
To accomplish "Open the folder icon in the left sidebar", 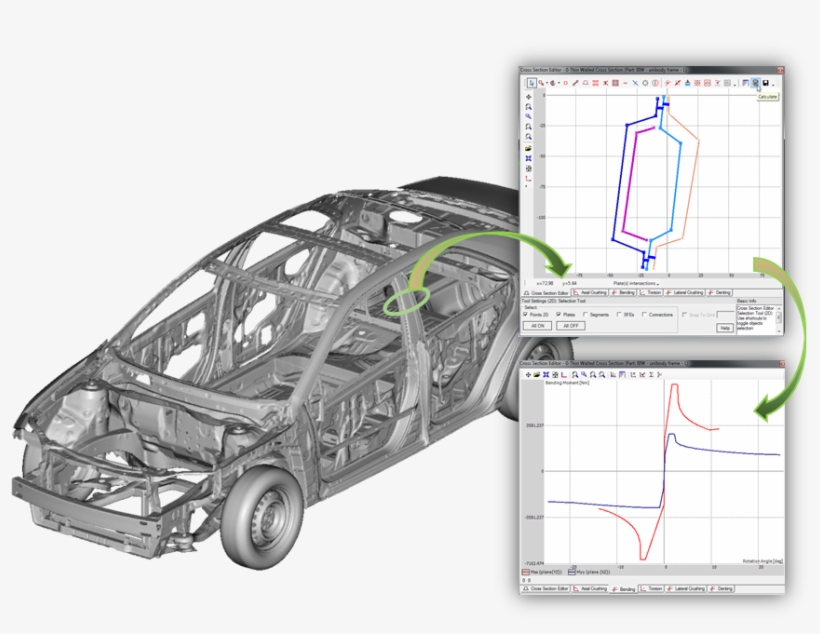I will (527, 148).
